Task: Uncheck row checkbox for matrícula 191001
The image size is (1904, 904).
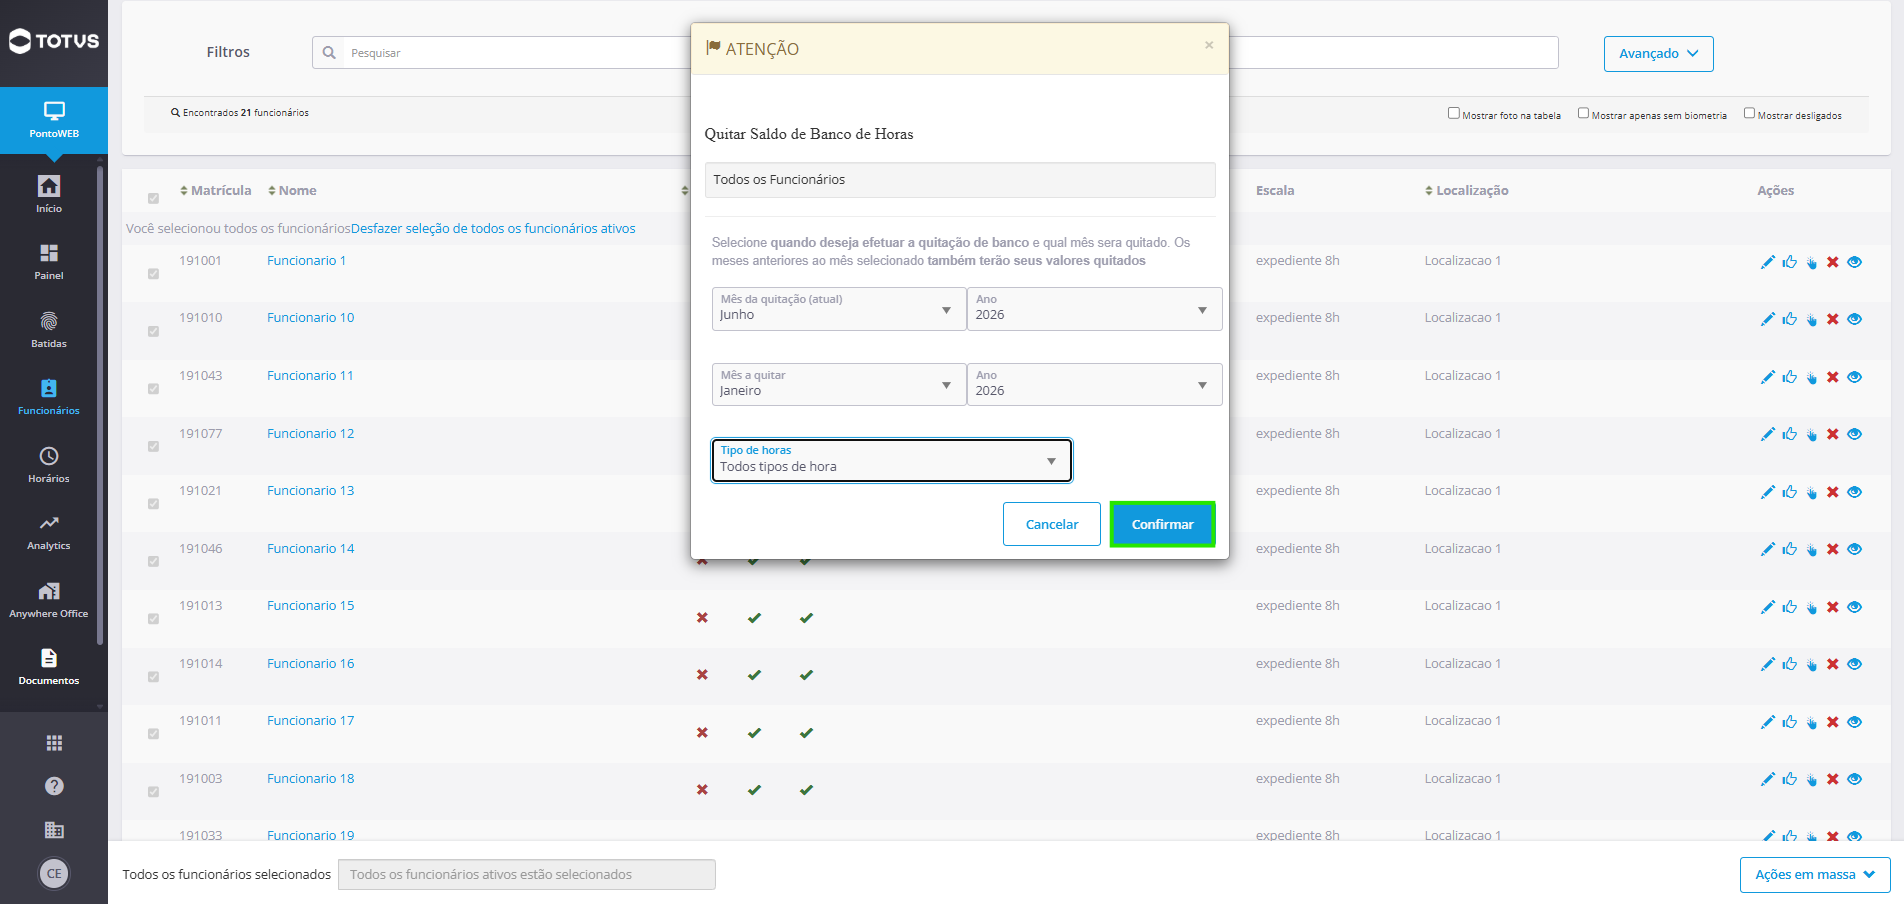Action: 153,273
